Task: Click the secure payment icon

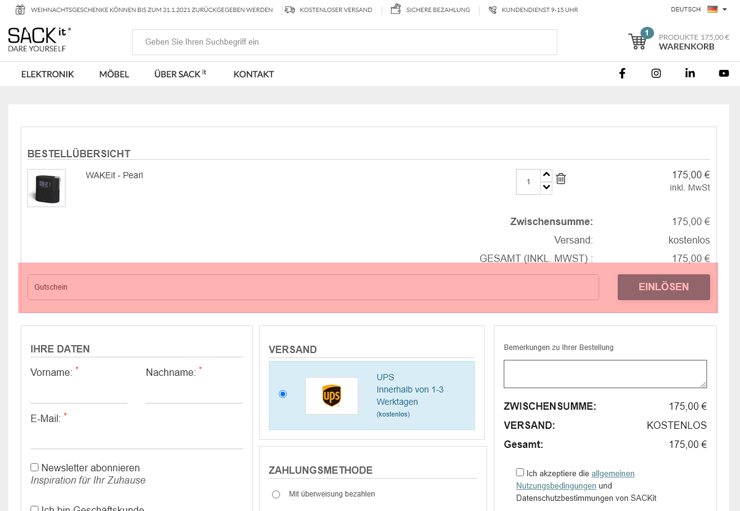Action: (x=395, y=9)
